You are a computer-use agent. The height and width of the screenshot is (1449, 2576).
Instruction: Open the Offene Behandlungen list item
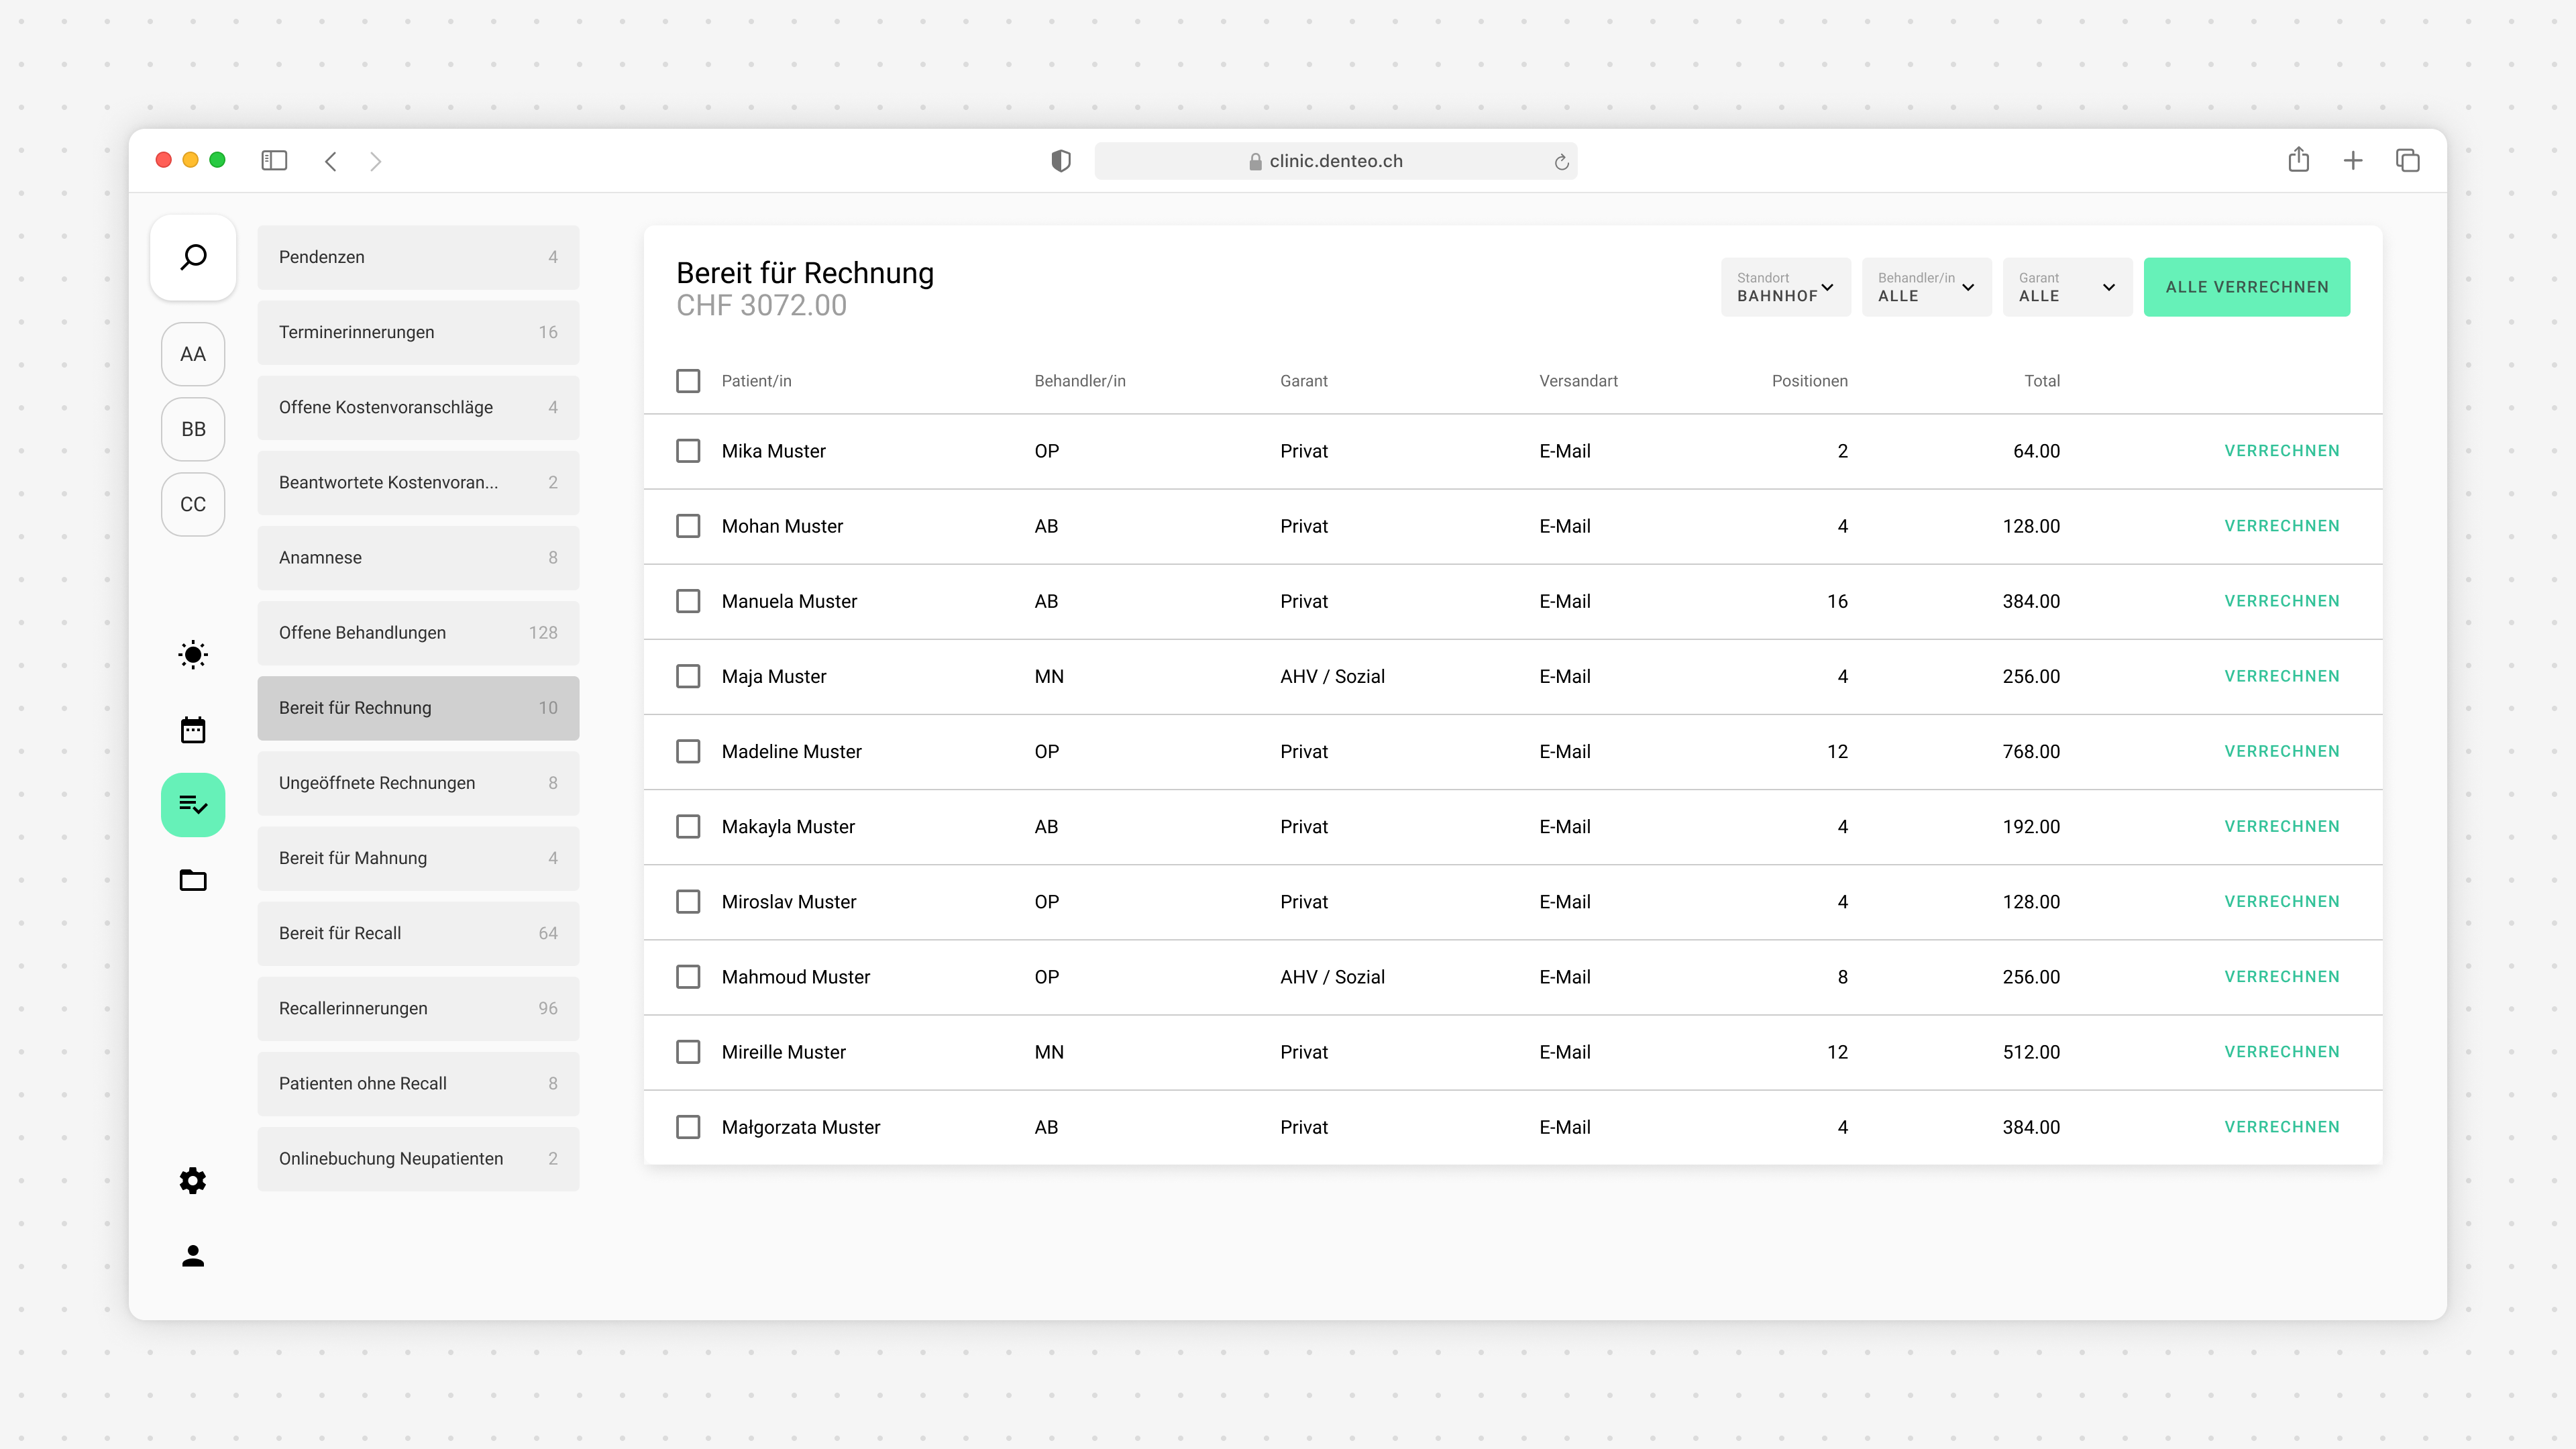point(418,633)
